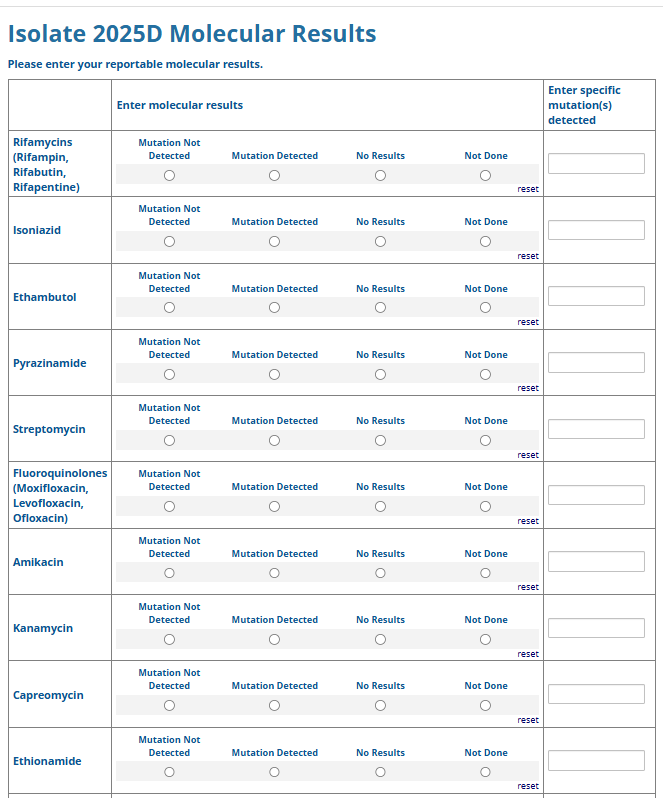
Task: Select Mutation Detected for Streptomycin
Action: pyautogui.click(x=274, y=440)
